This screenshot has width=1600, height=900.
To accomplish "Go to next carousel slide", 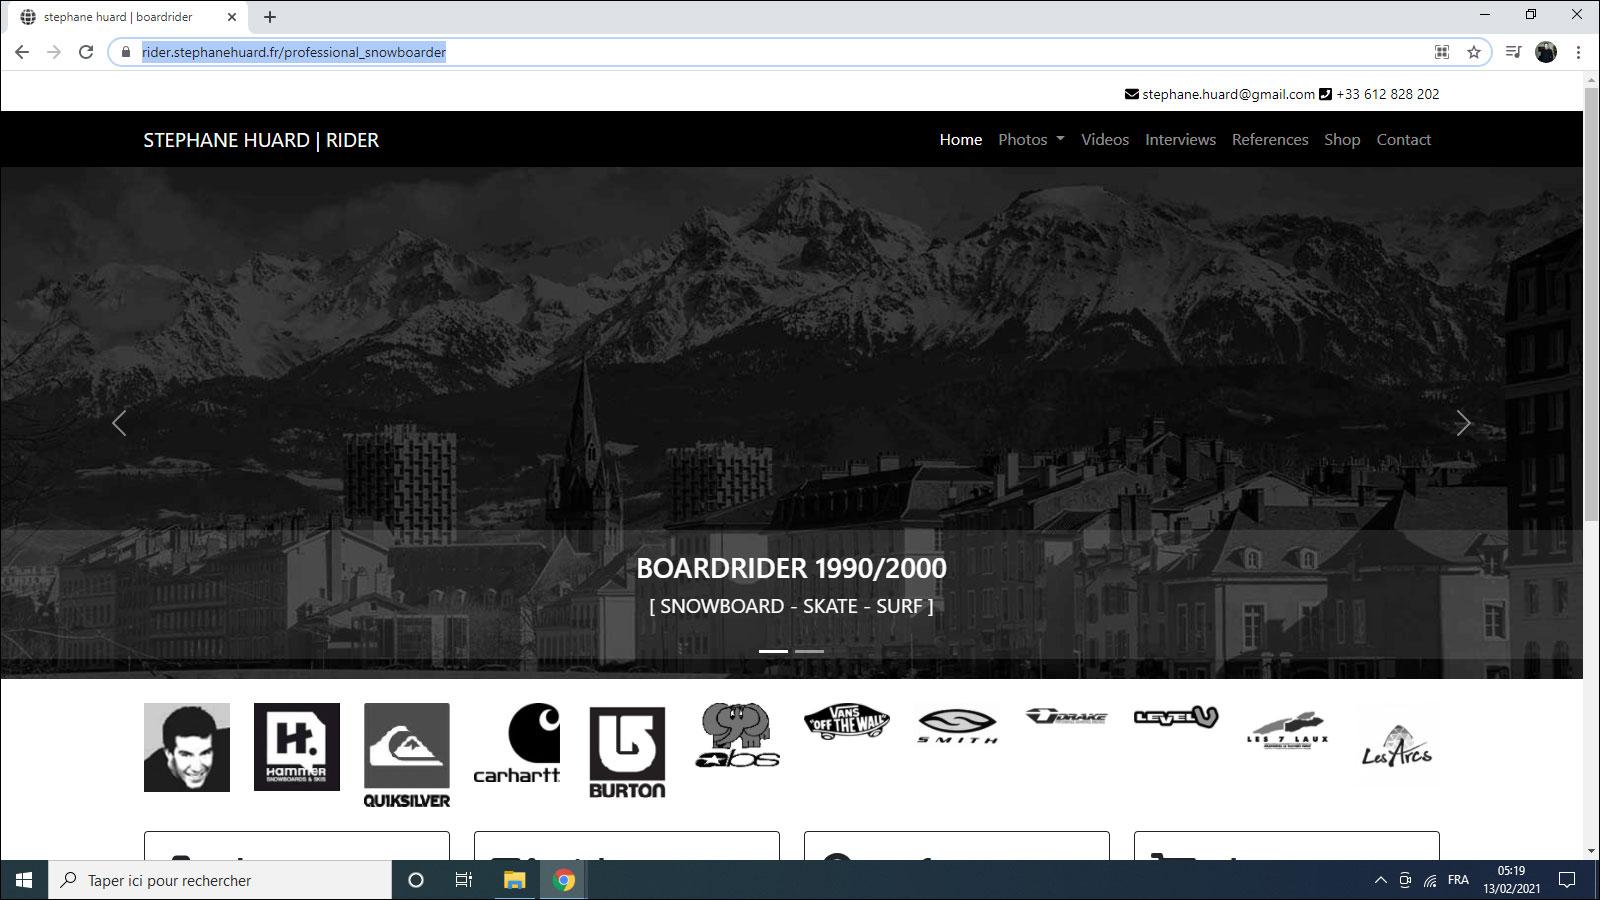I will coord(1463,423).
